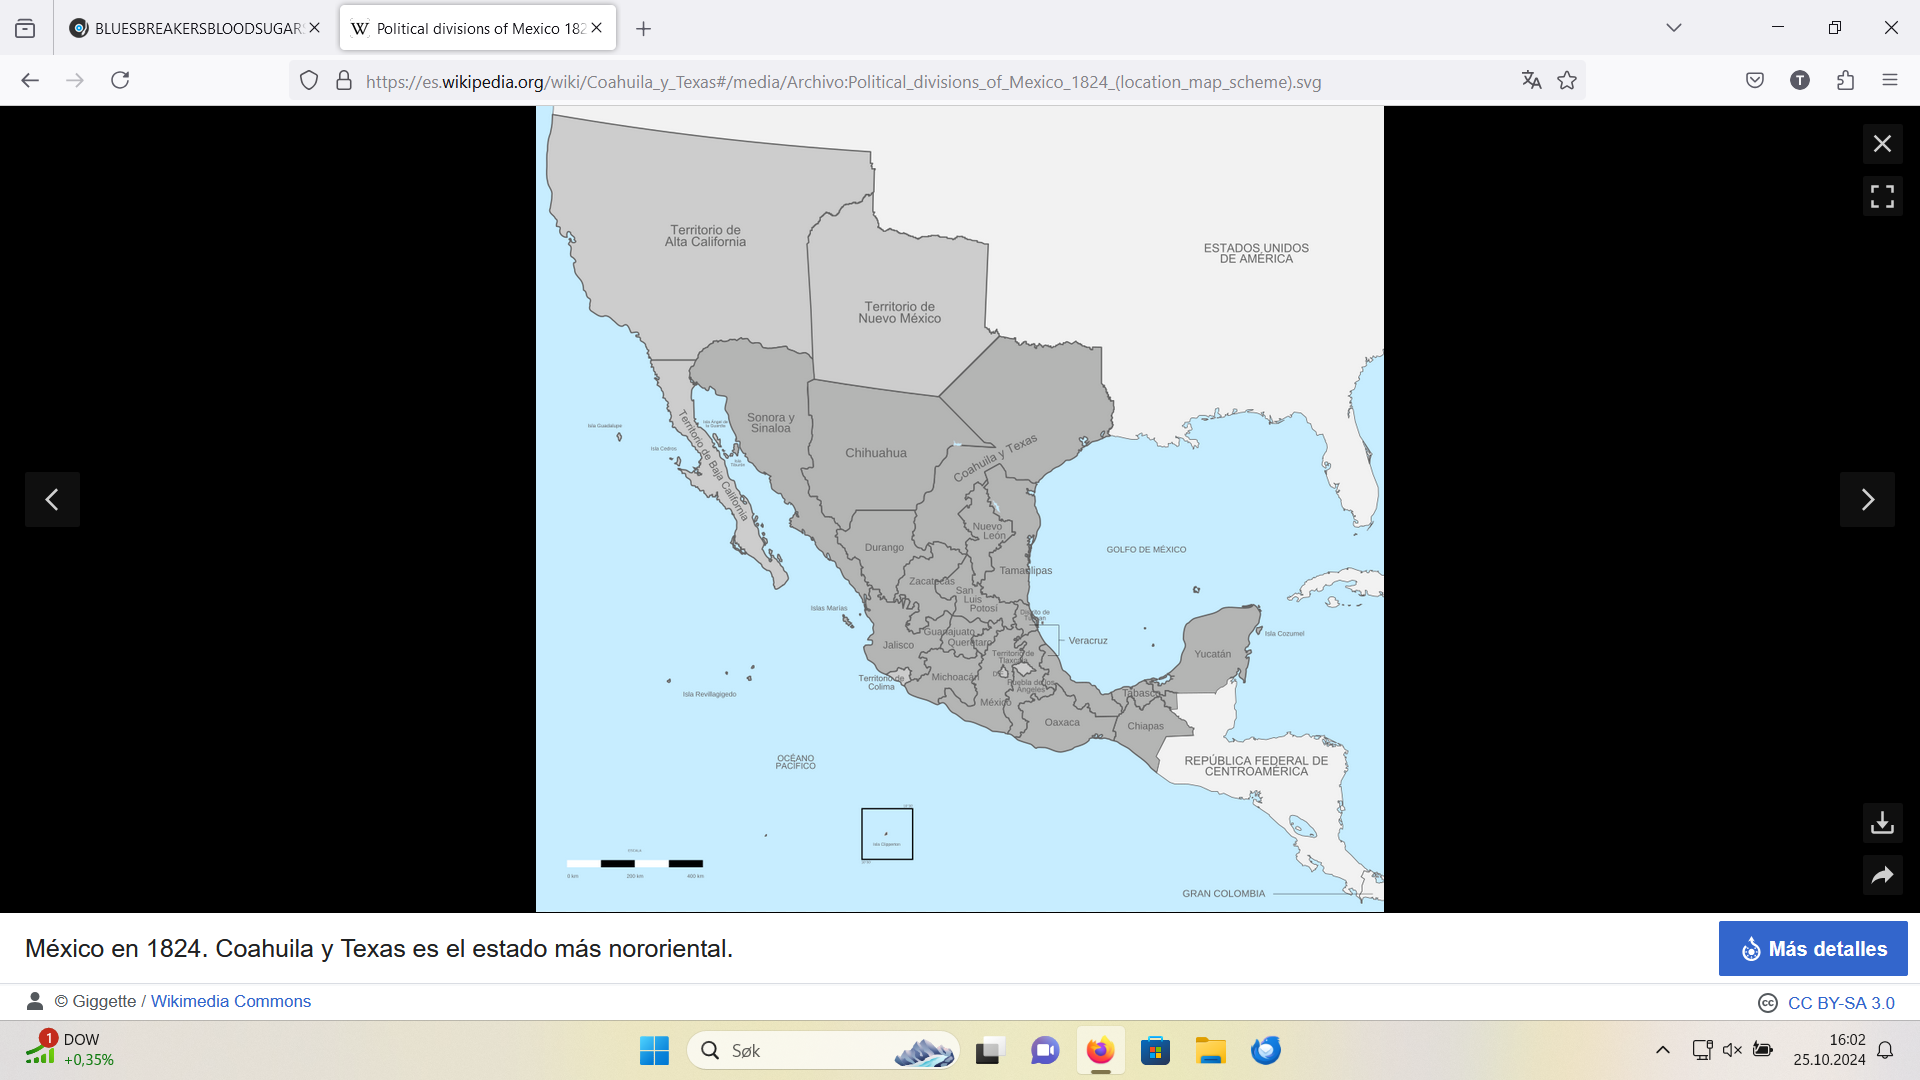
Task: Open the CC BY-SA 3.0 license link
Action: tap(1840, 1003)
